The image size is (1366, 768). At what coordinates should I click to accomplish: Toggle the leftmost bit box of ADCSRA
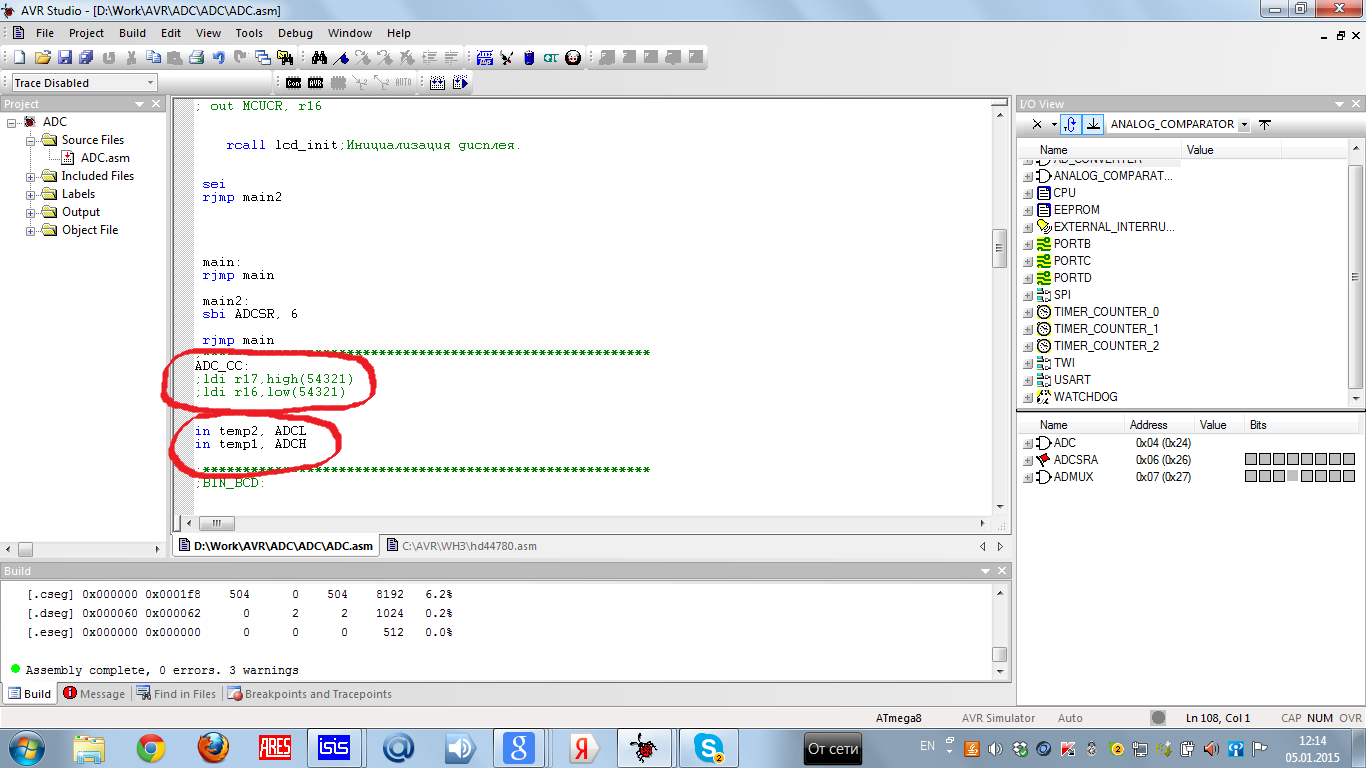pyautogui.click(x=1251, y=460)
